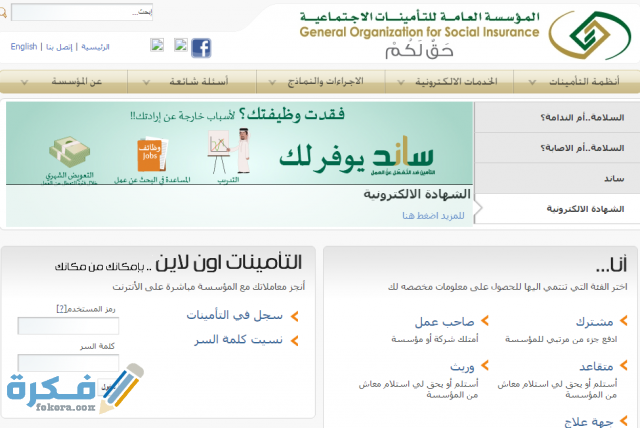Switch site language to English
The image size is (640, 428).
pyautogui.click(x=24, y=47)
